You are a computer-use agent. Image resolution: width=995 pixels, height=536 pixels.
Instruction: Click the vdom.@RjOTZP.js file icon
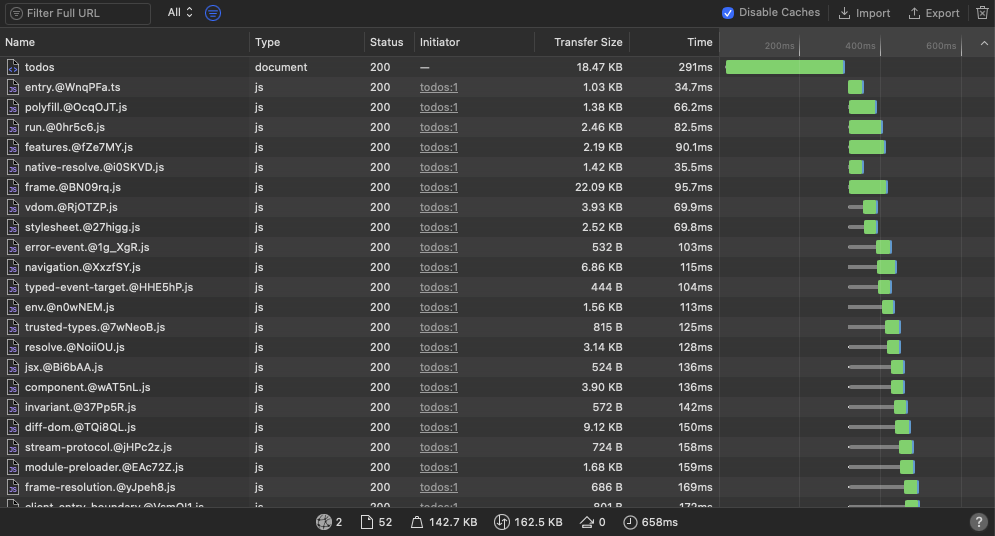pos(13,207)
